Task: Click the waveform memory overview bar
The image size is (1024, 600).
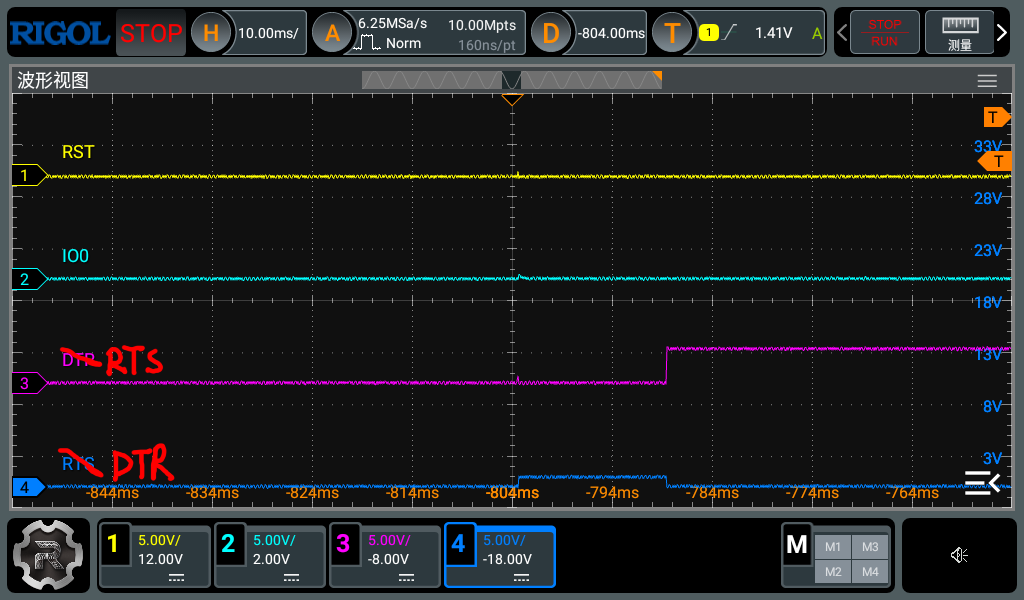Action: [x=512, y=80]
